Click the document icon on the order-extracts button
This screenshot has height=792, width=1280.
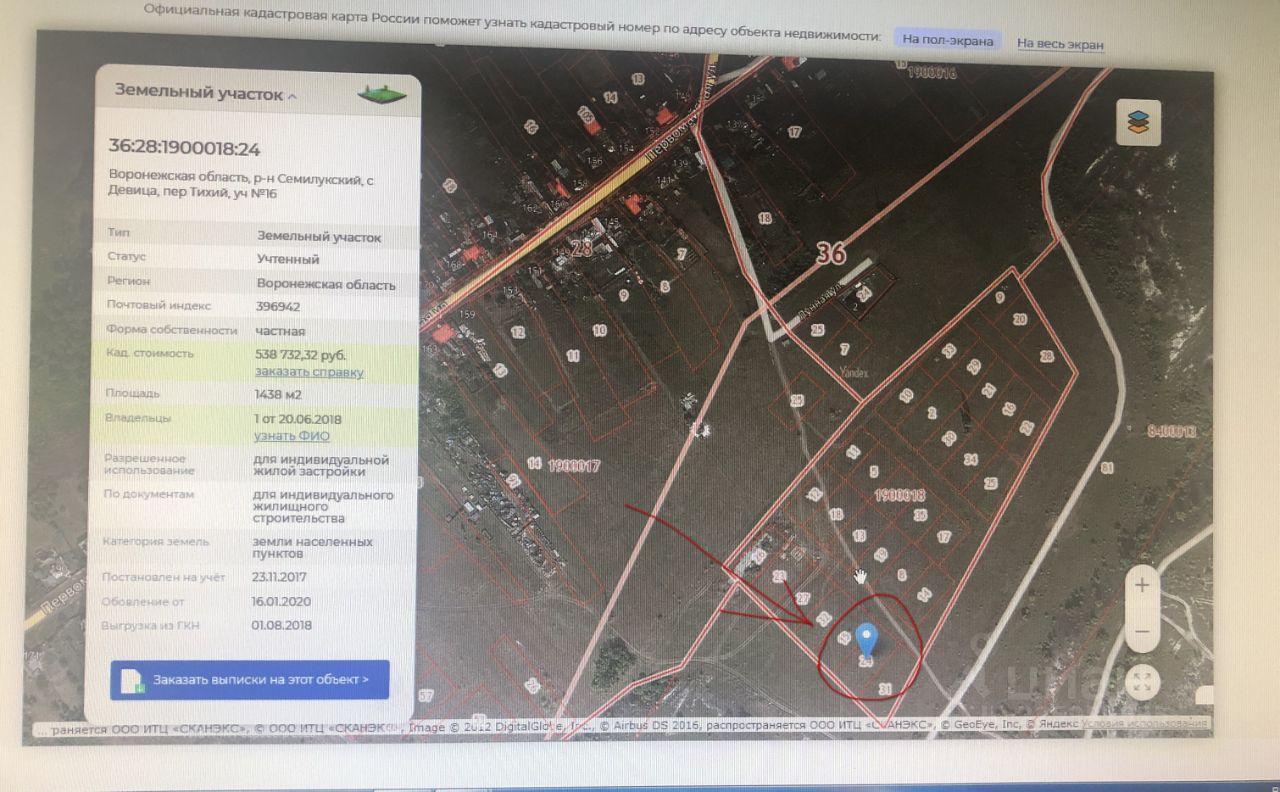coord(131,680)
